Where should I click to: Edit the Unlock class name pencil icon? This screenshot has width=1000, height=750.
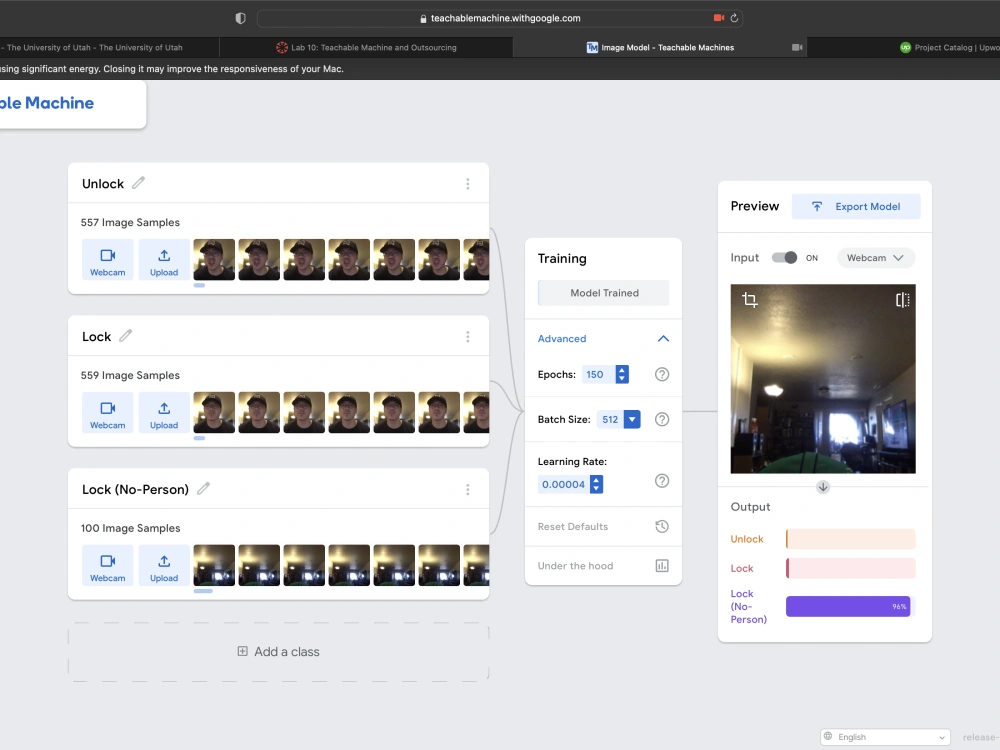(138, 183)
